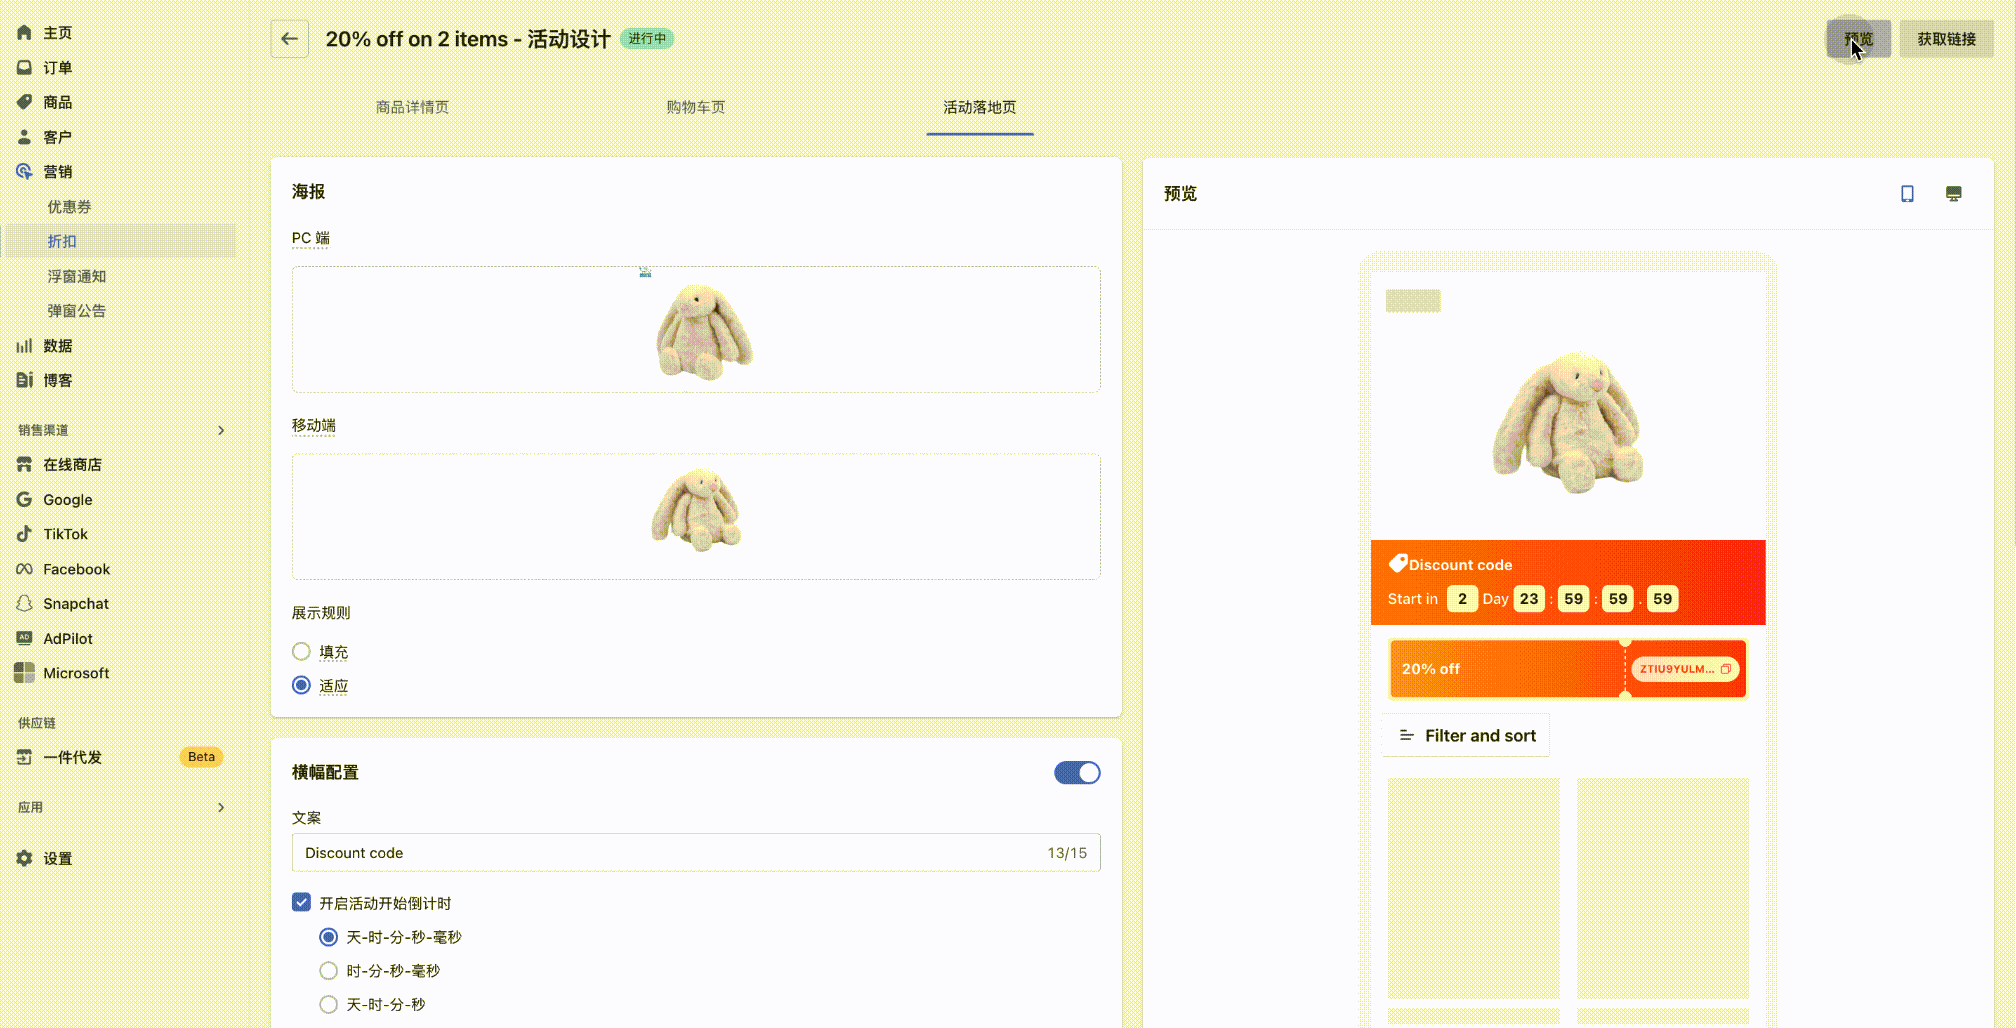Switch preview to desktop monitor icon
2016x1028 pixels.
point(1953,194)
